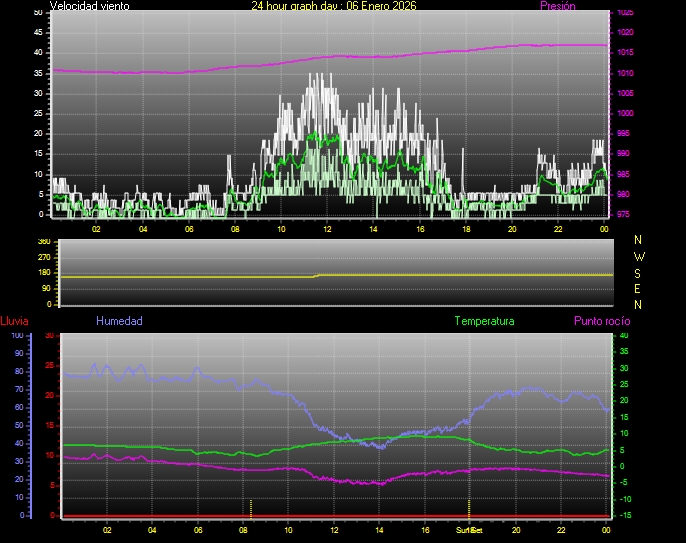
Task: Click the SunSet marker label on time axis
Action: 470,529
